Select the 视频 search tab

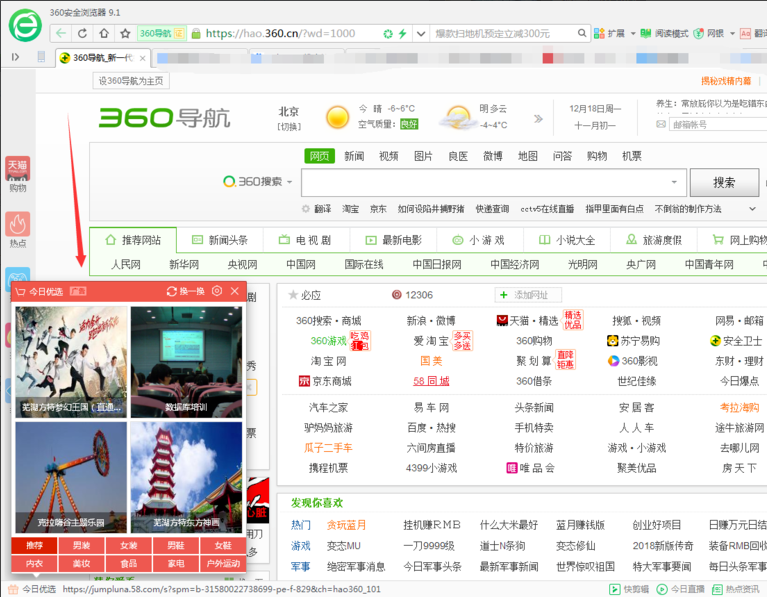coord(389,156)
